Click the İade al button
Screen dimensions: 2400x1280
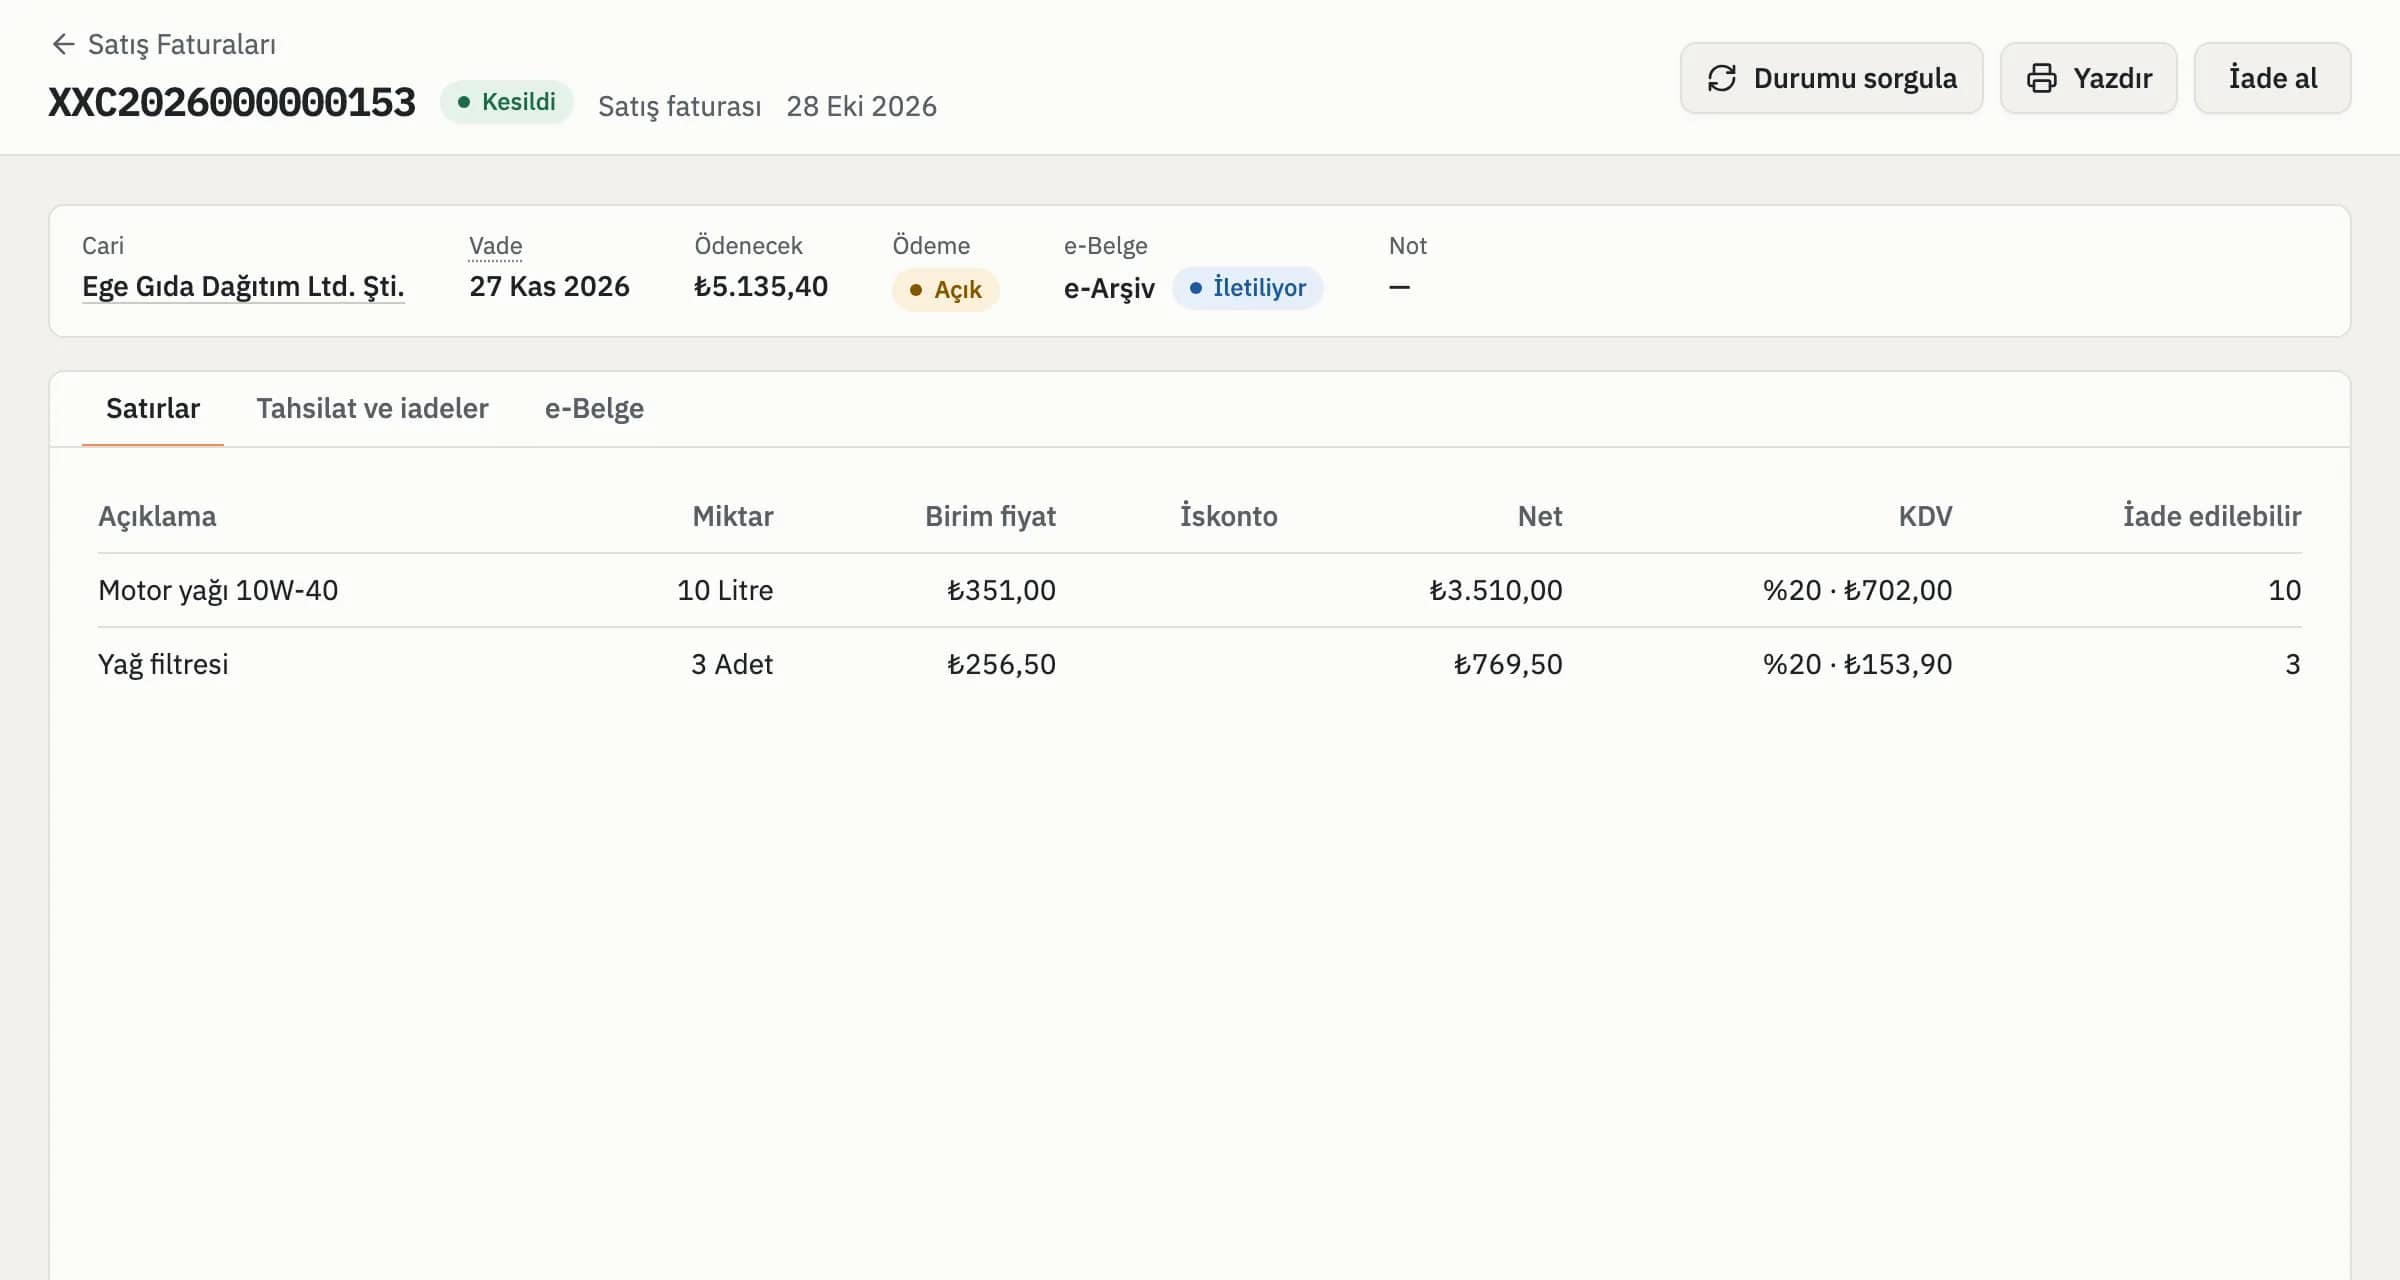coord(2272,78)
